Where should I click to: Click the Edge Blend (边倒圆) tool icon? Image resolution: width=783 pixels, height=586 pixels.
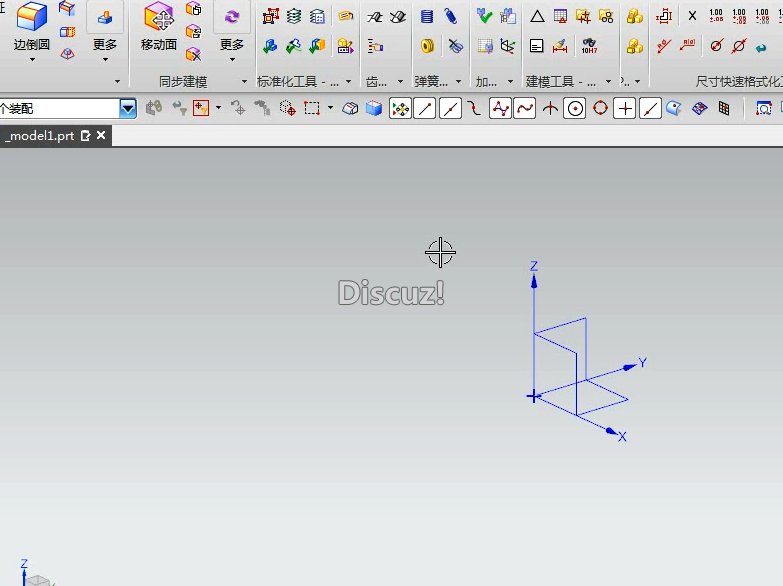point(31,15)
